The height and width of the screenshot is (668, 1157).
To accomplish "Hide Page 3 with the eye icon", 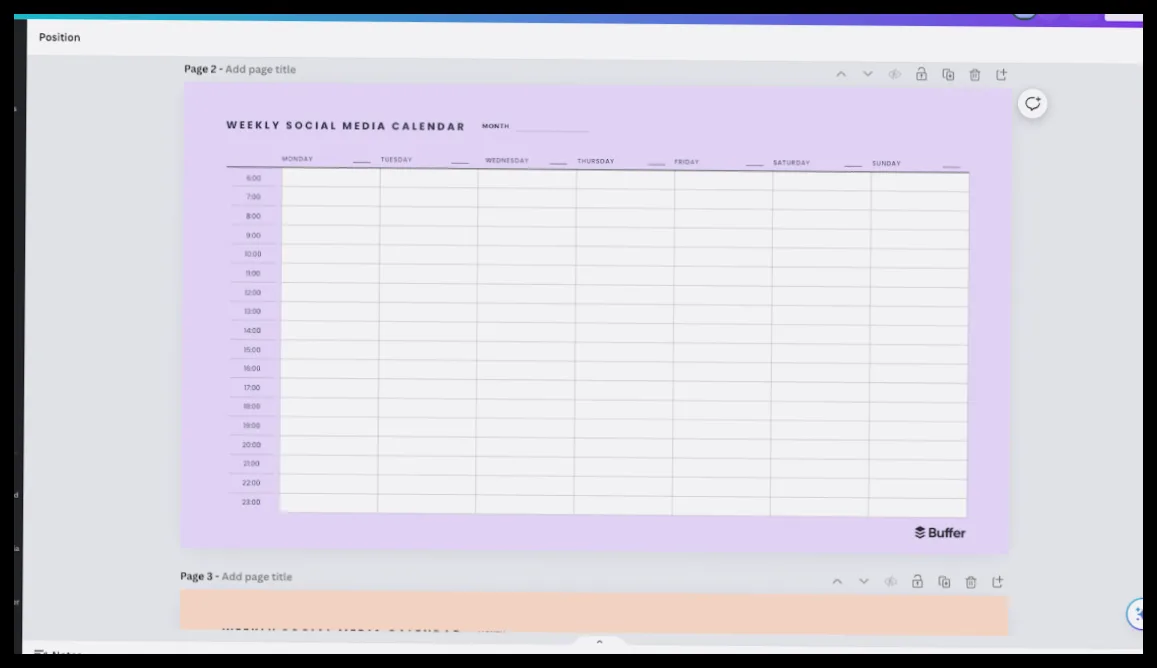I will tap(891, 582).
